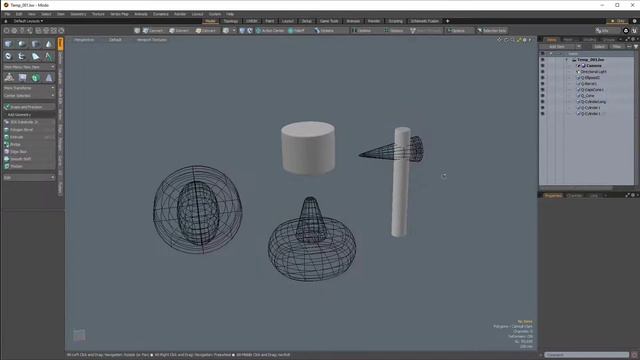
Task: Activate the Extrude tool
Action: click(x=29, y=137)
